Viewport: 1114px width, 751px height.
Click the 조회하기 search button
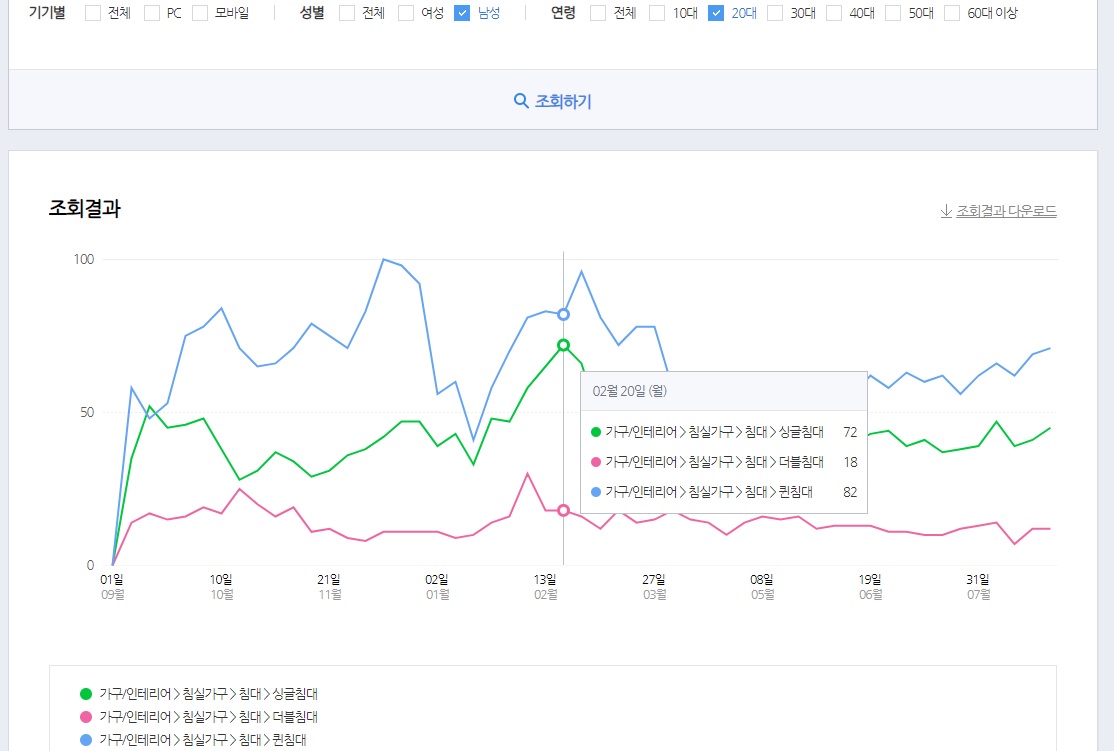pos(553,101)
